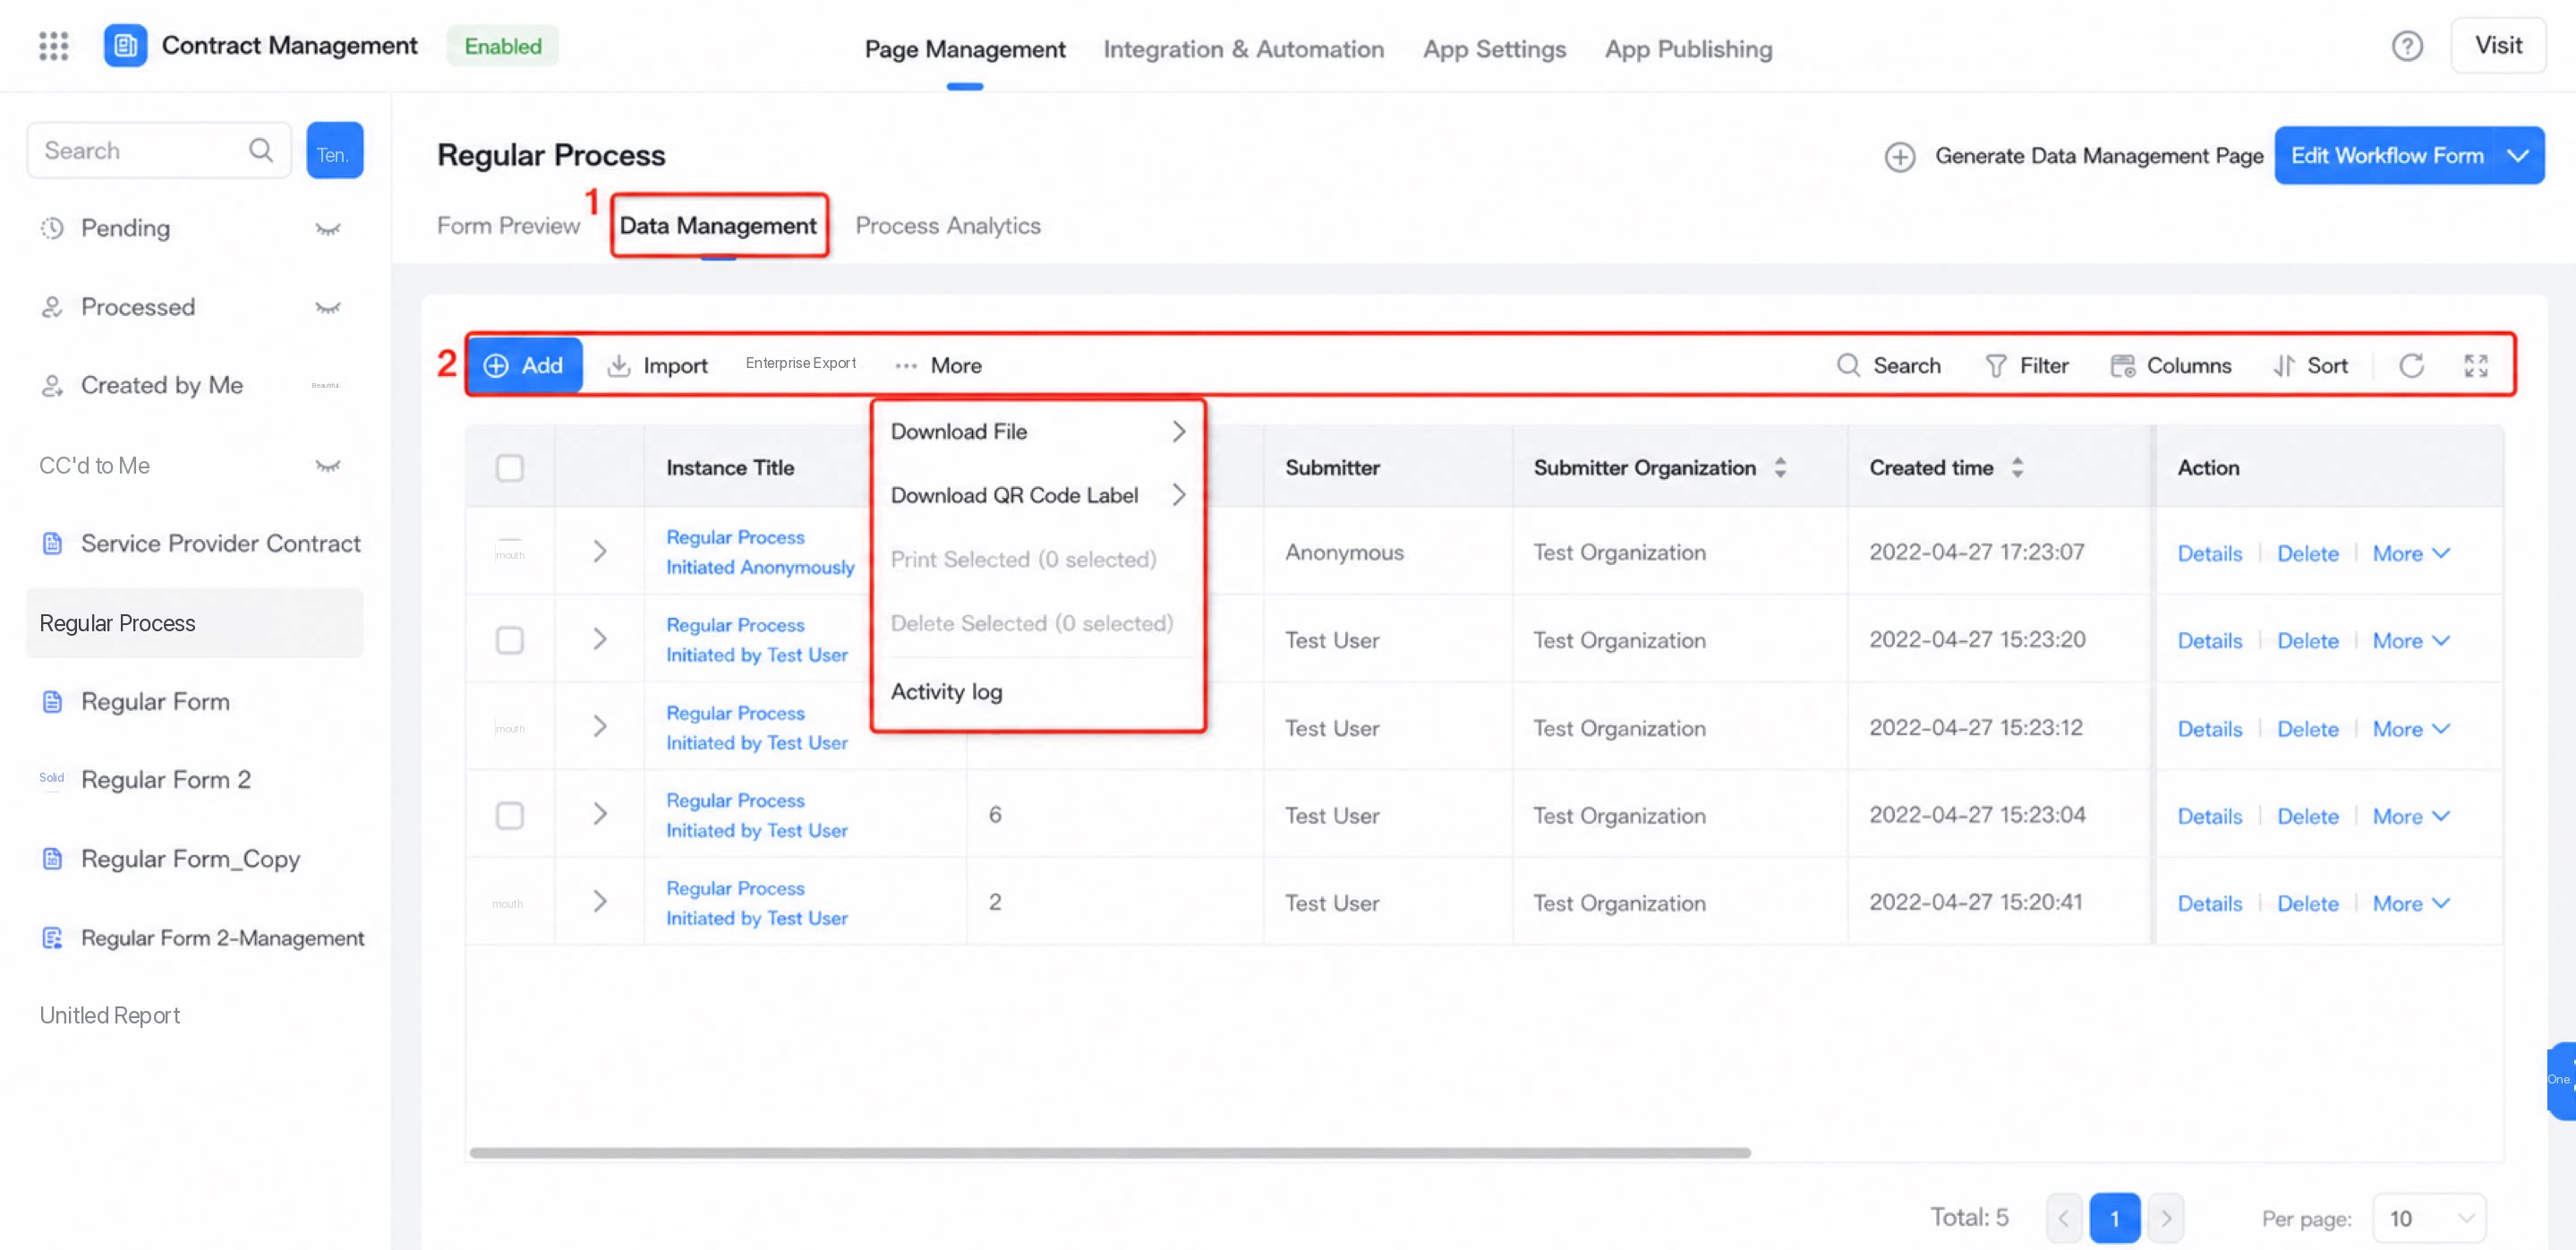The width and height of the screenshot is (2576, 1250).
Task: Open the Per page selector
Action: [x=2430, y=1218]
